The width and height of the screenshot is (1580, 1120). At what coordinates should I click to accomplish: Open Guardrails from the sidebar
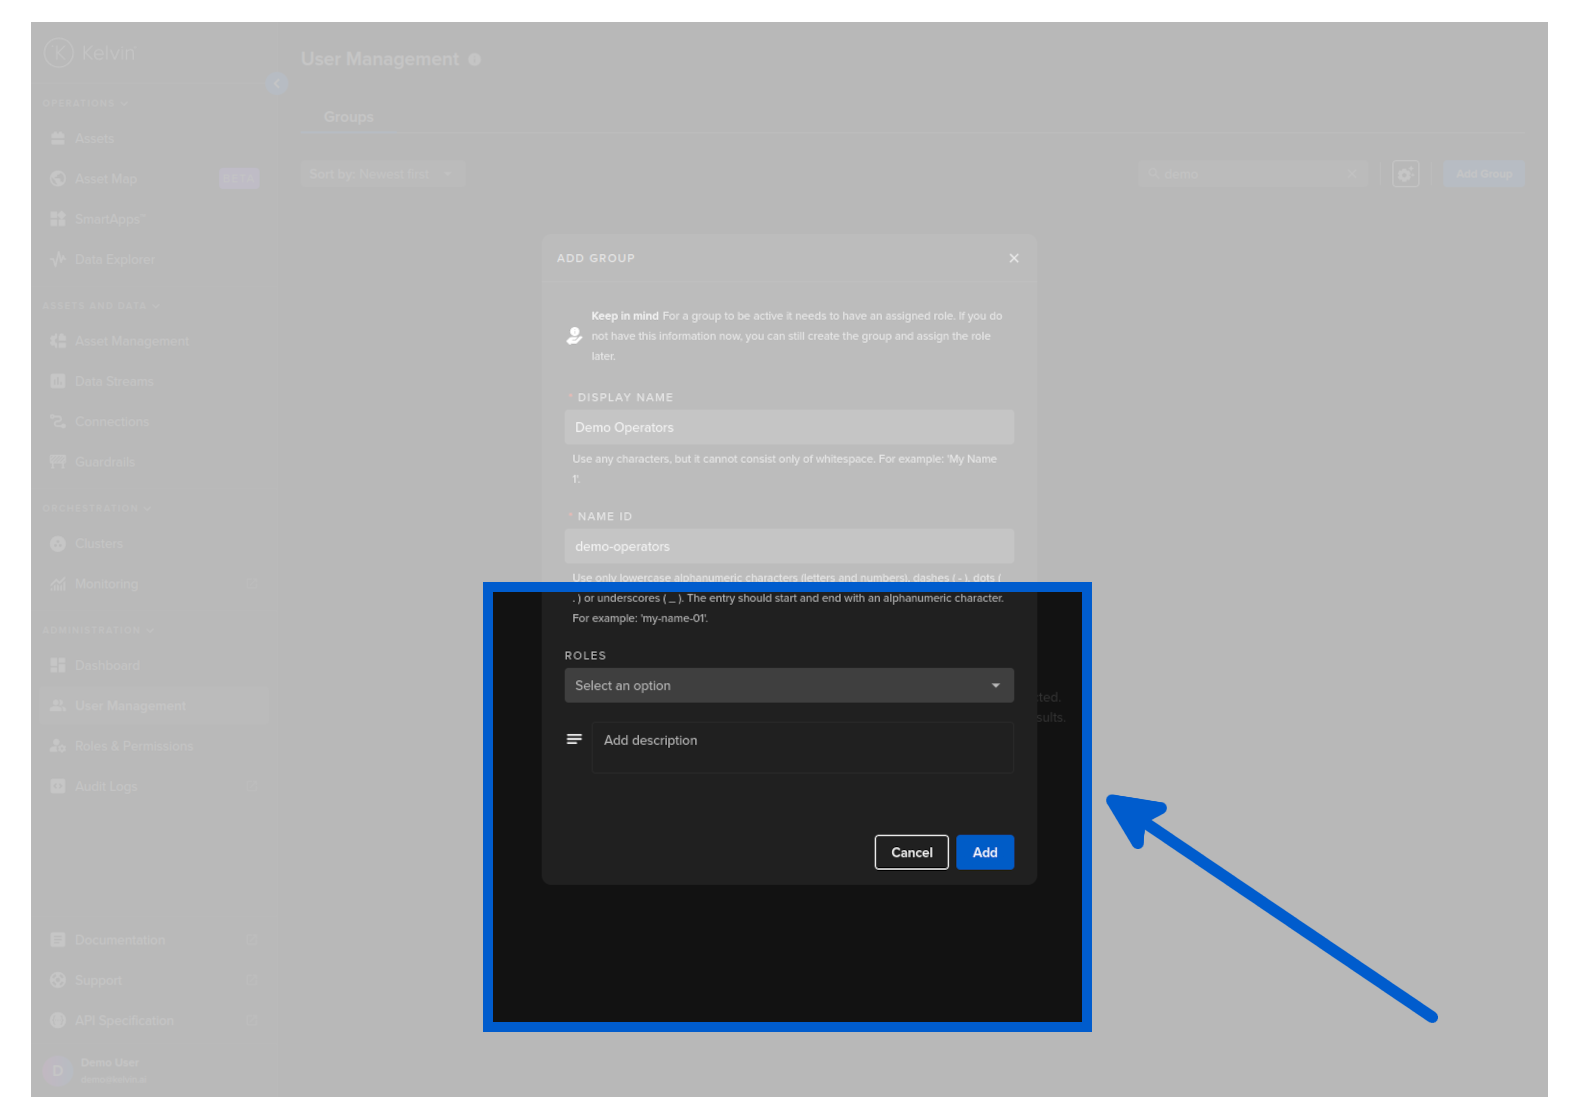104,462
